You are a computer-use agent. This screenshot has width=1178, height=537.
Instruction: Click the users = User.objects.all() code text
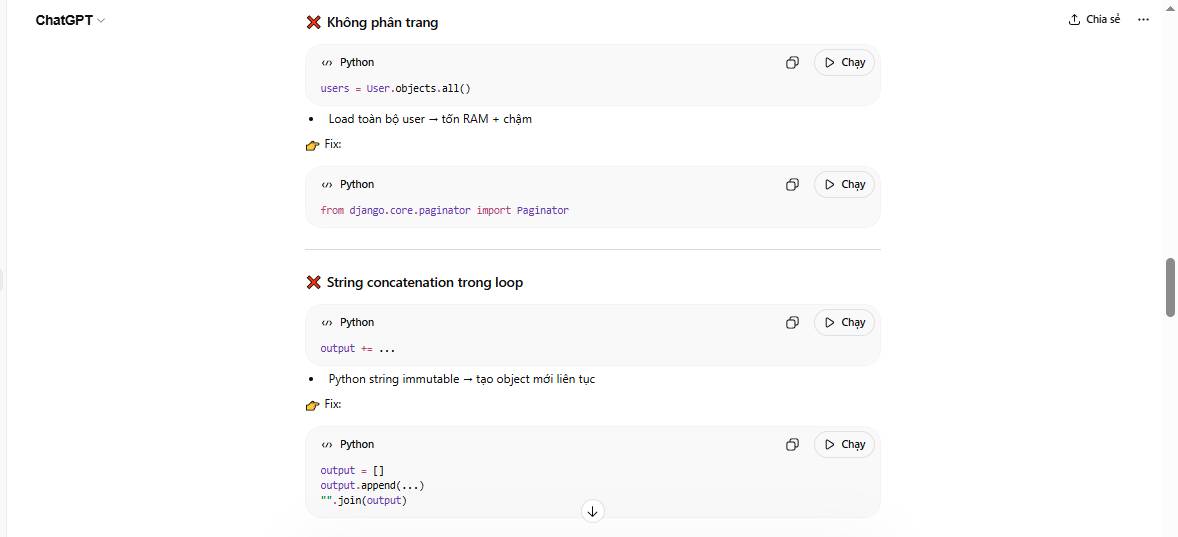pos(395,88)
